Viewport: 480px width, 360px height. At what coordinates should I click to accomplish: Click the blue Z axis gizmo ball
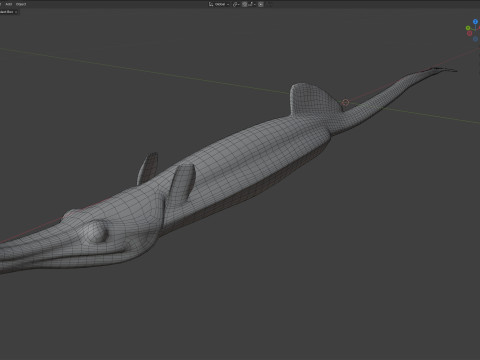click(475, 21)
